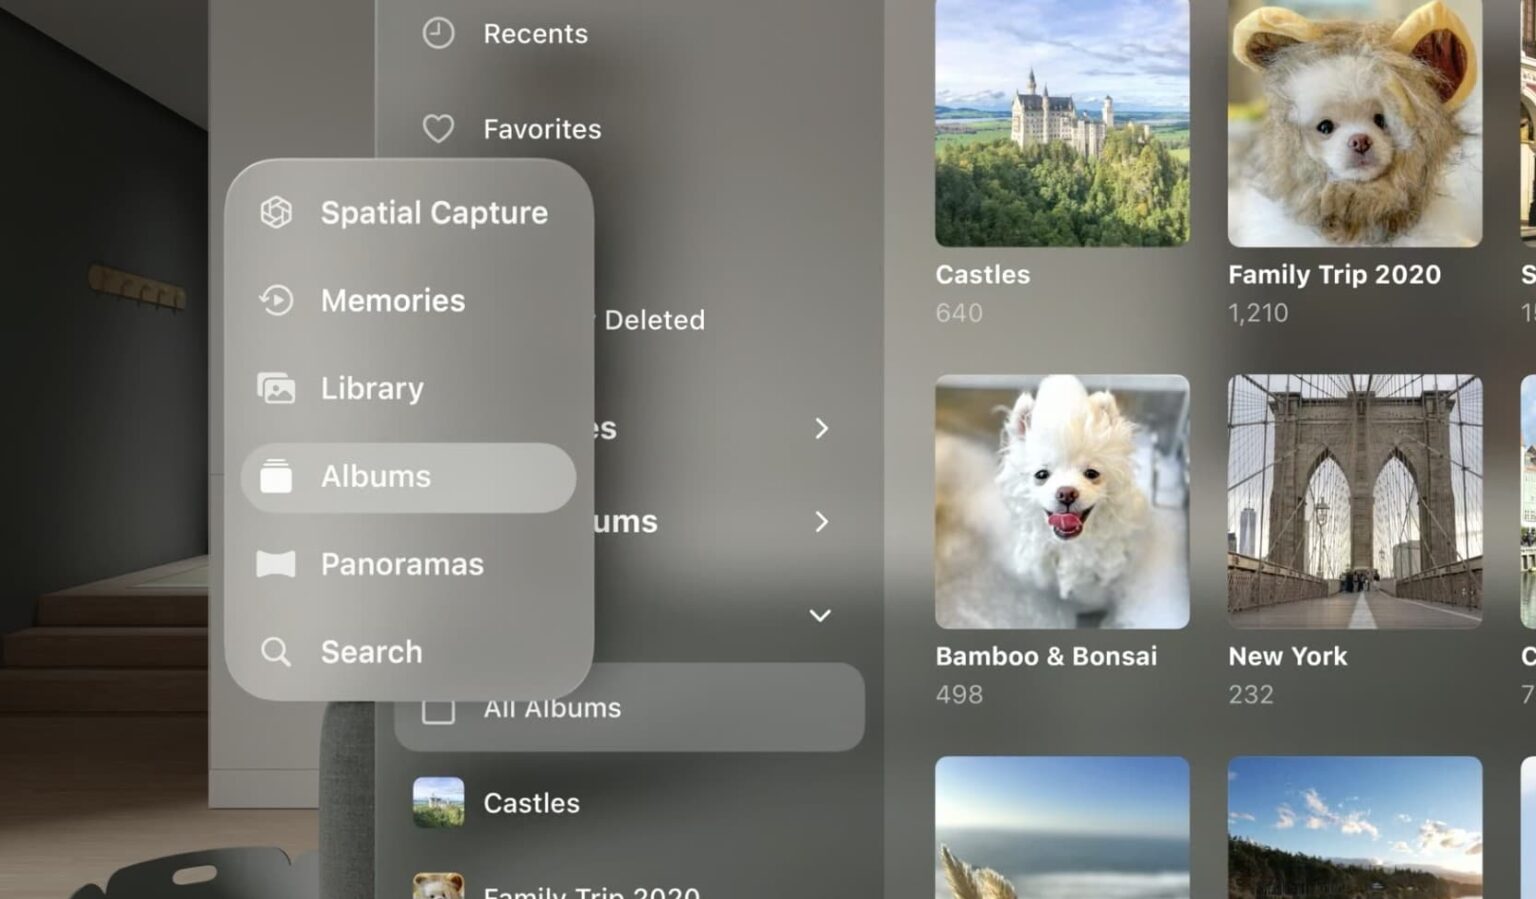Enable Favorites in the sidebar
This screenshot has height=899, width=1536.
(x=542, y=128)
